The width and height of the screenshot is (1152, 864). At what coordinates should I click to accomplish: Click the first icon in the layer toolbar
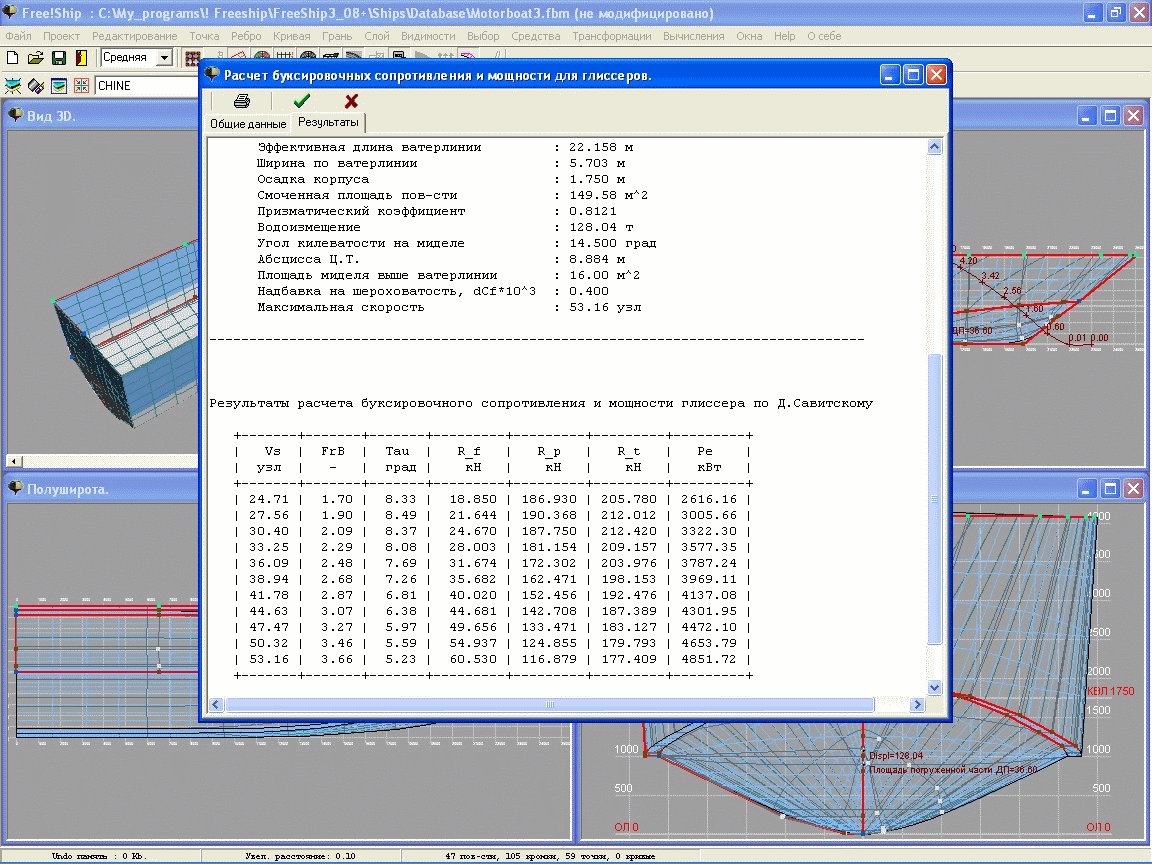[x=13, y=86]
